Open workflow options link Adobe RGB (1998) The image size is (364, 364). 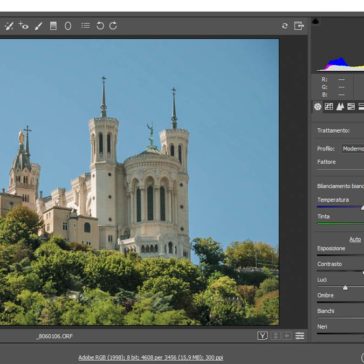pos(151,358)
